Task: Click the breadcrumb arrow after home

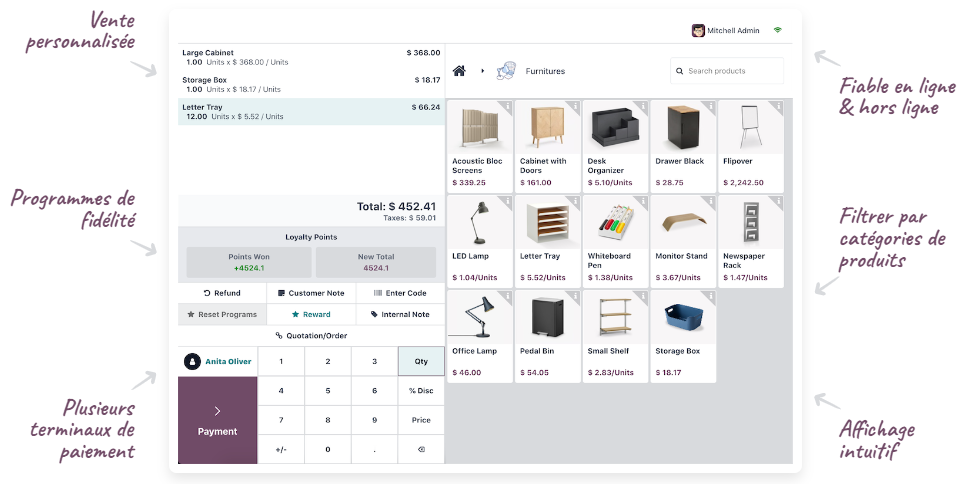Action: pos(482,71)
